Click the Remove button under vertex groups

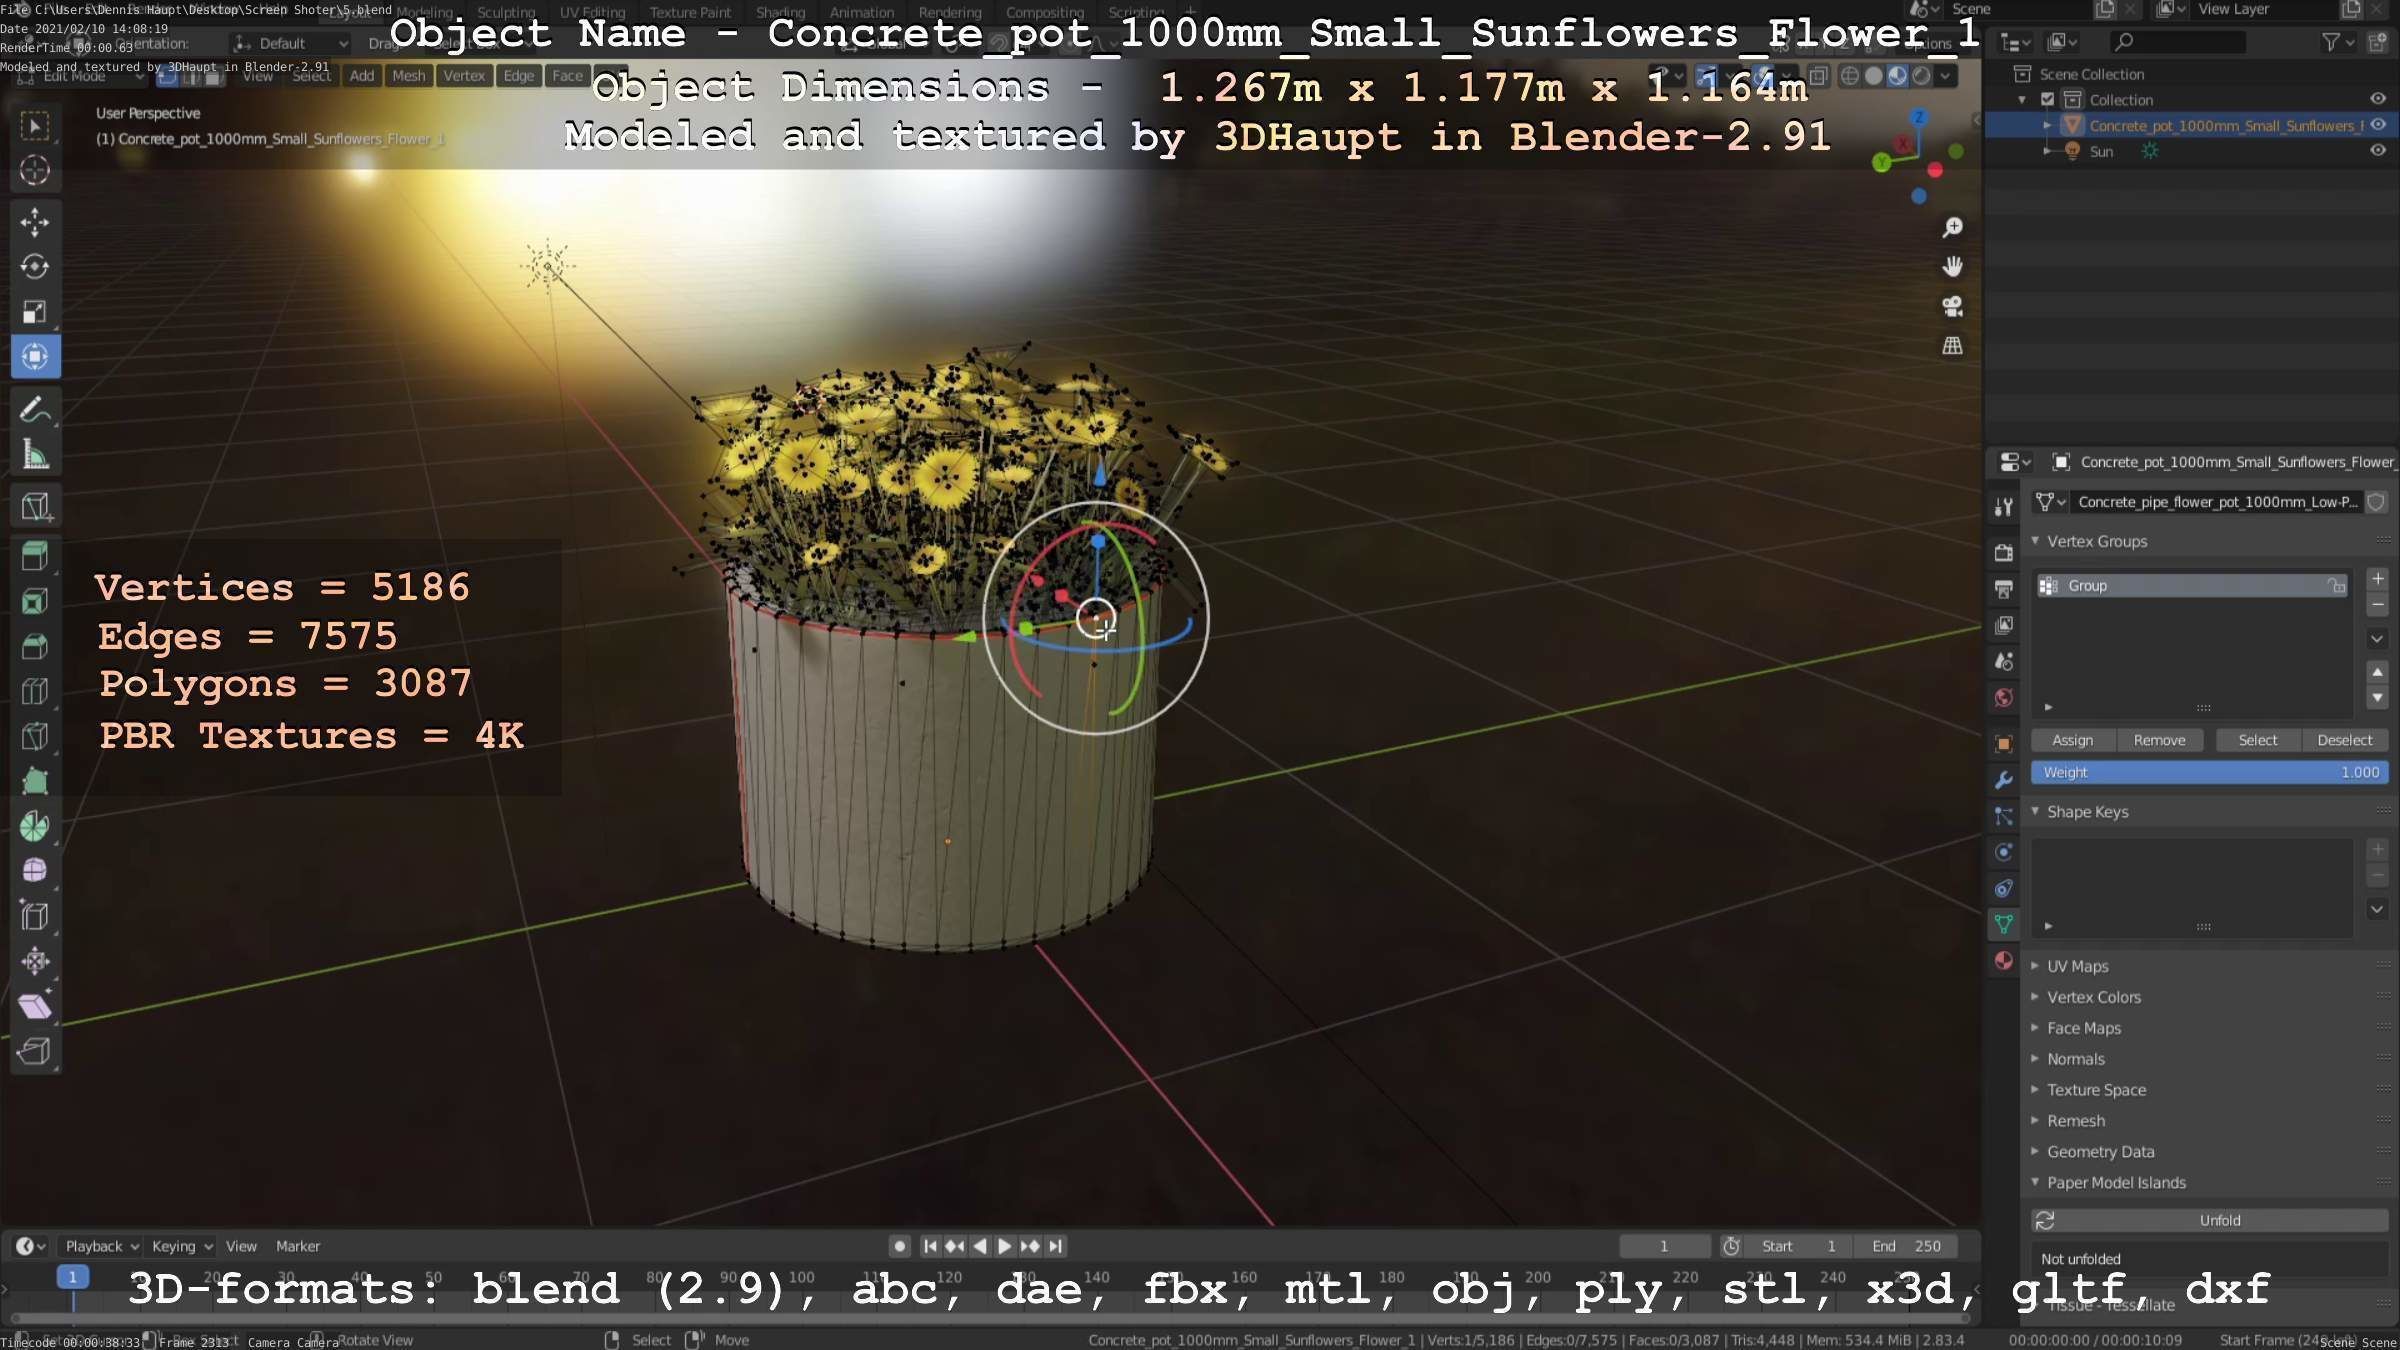[2159, 740]
